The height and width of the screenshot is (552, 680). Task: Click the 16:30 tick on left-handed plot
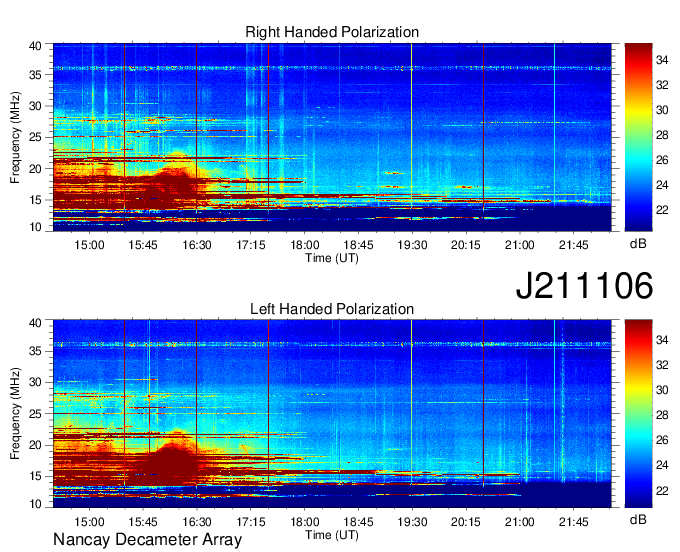[197, 522]
